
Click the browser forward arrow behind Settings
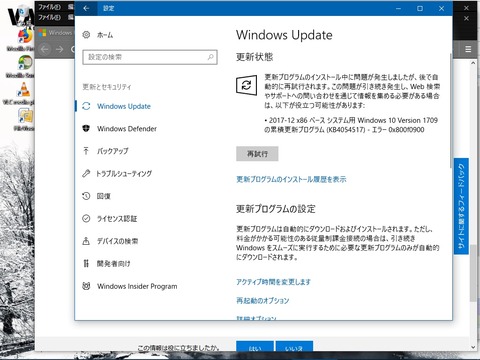(x=60, y=49)
